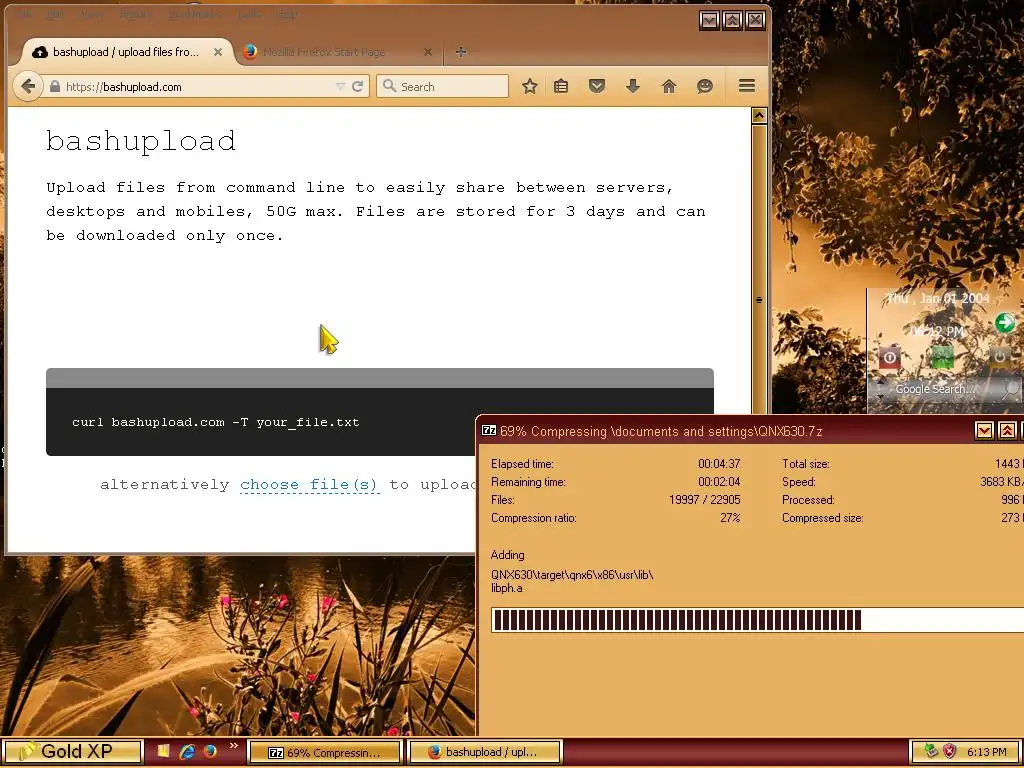
Task: Maximize the Firefox window
Action: tap(733, 20)
